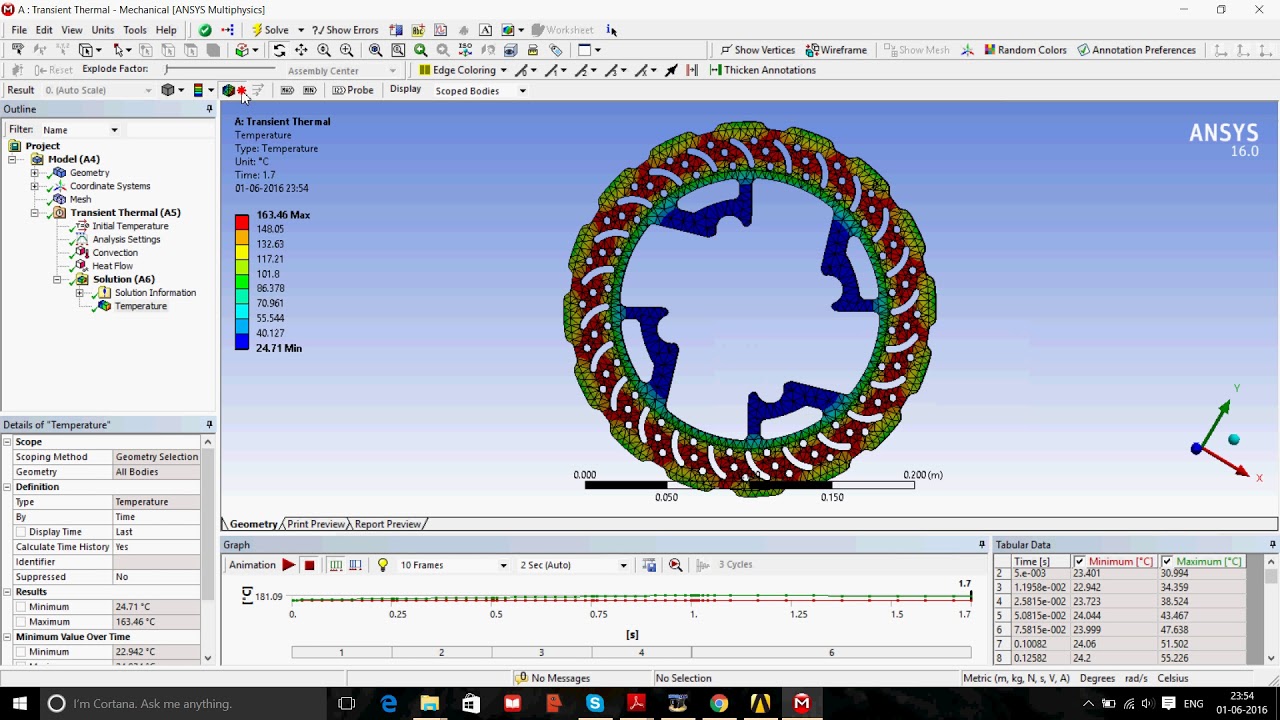The image size is (1280, 720).
Task: Collapse the Solution (A6) tree node
Action: coord(57,280)
